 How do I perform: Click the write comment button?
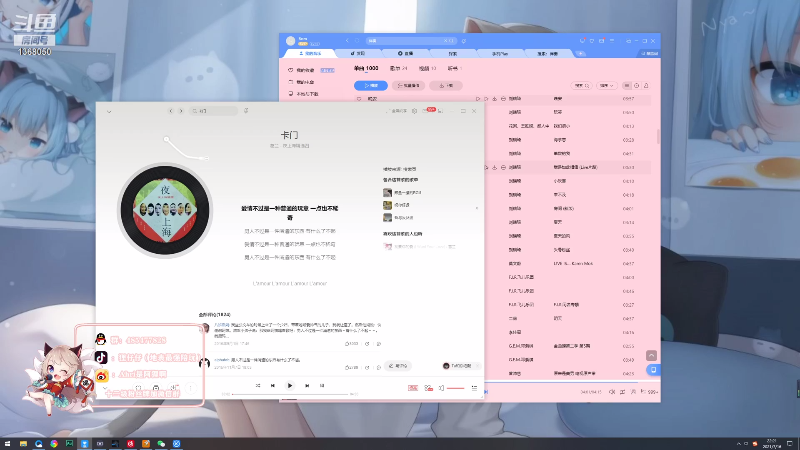pos(397,366)
